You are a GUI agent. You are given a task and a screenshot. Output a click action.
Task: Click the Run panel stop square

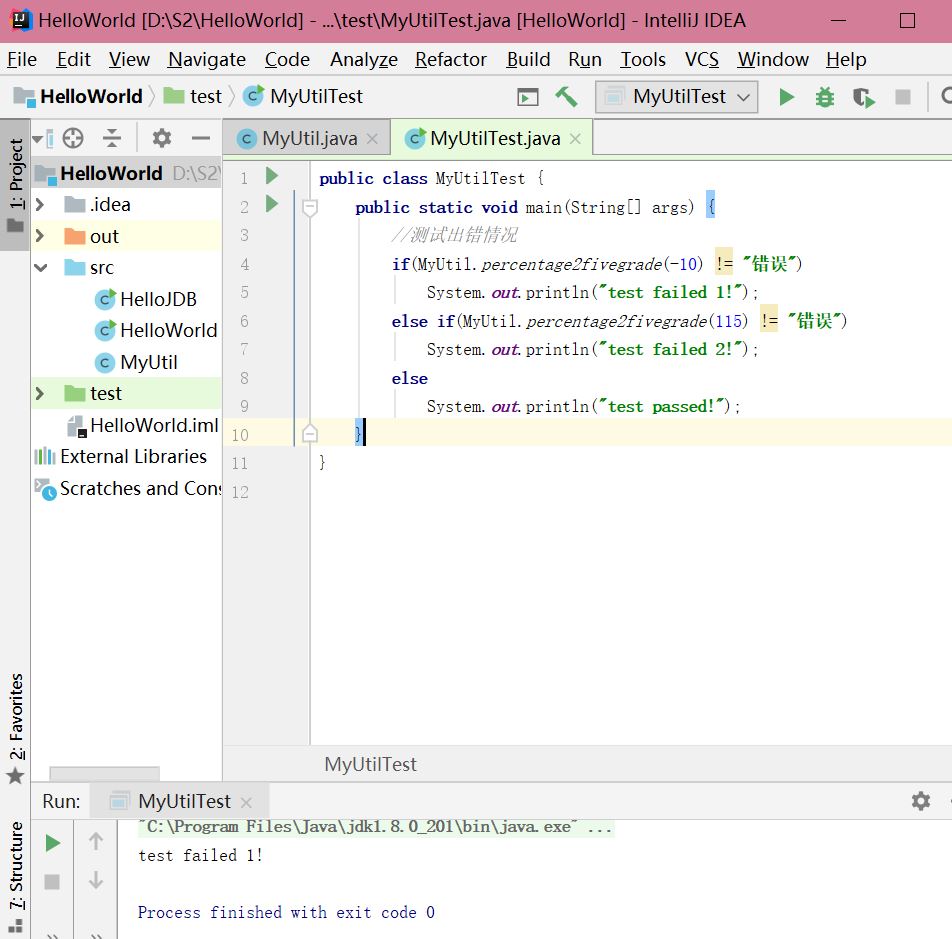(52, 881)
